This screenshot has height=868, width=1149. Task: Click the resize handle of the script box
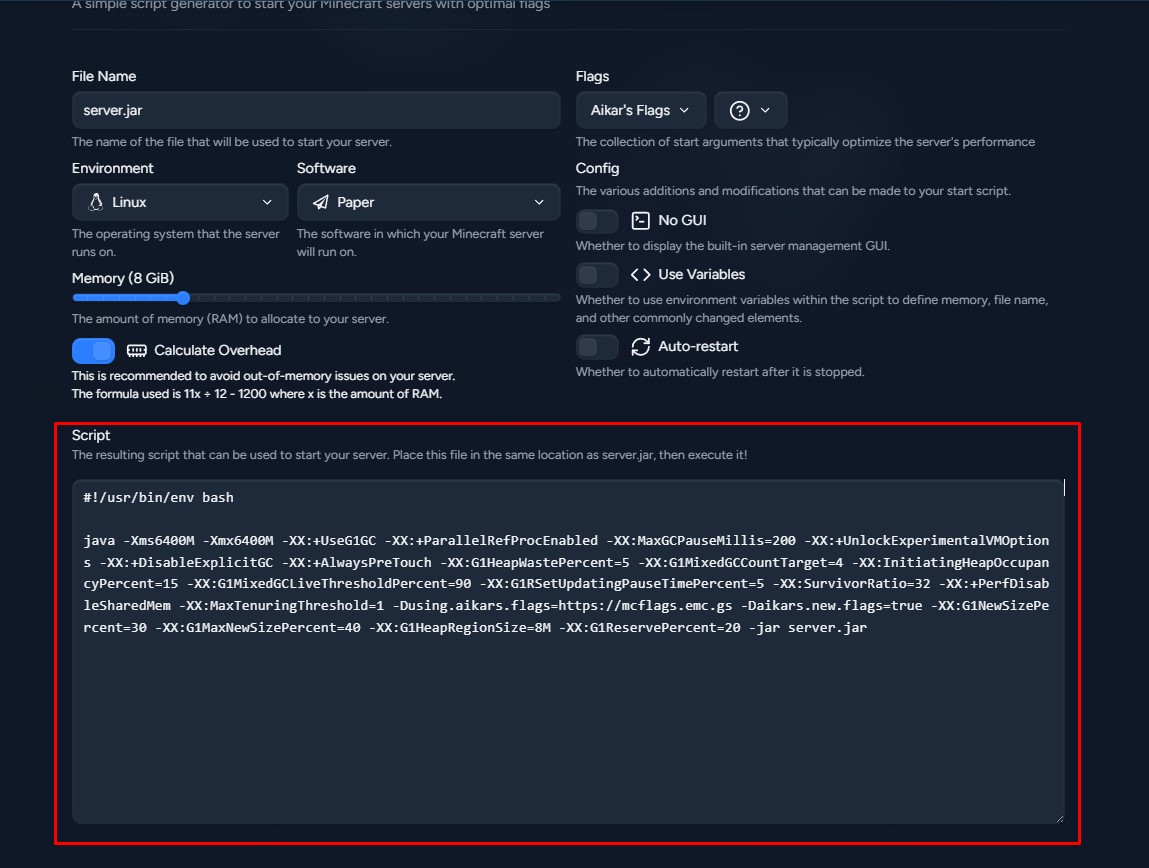coord(1057,817)
